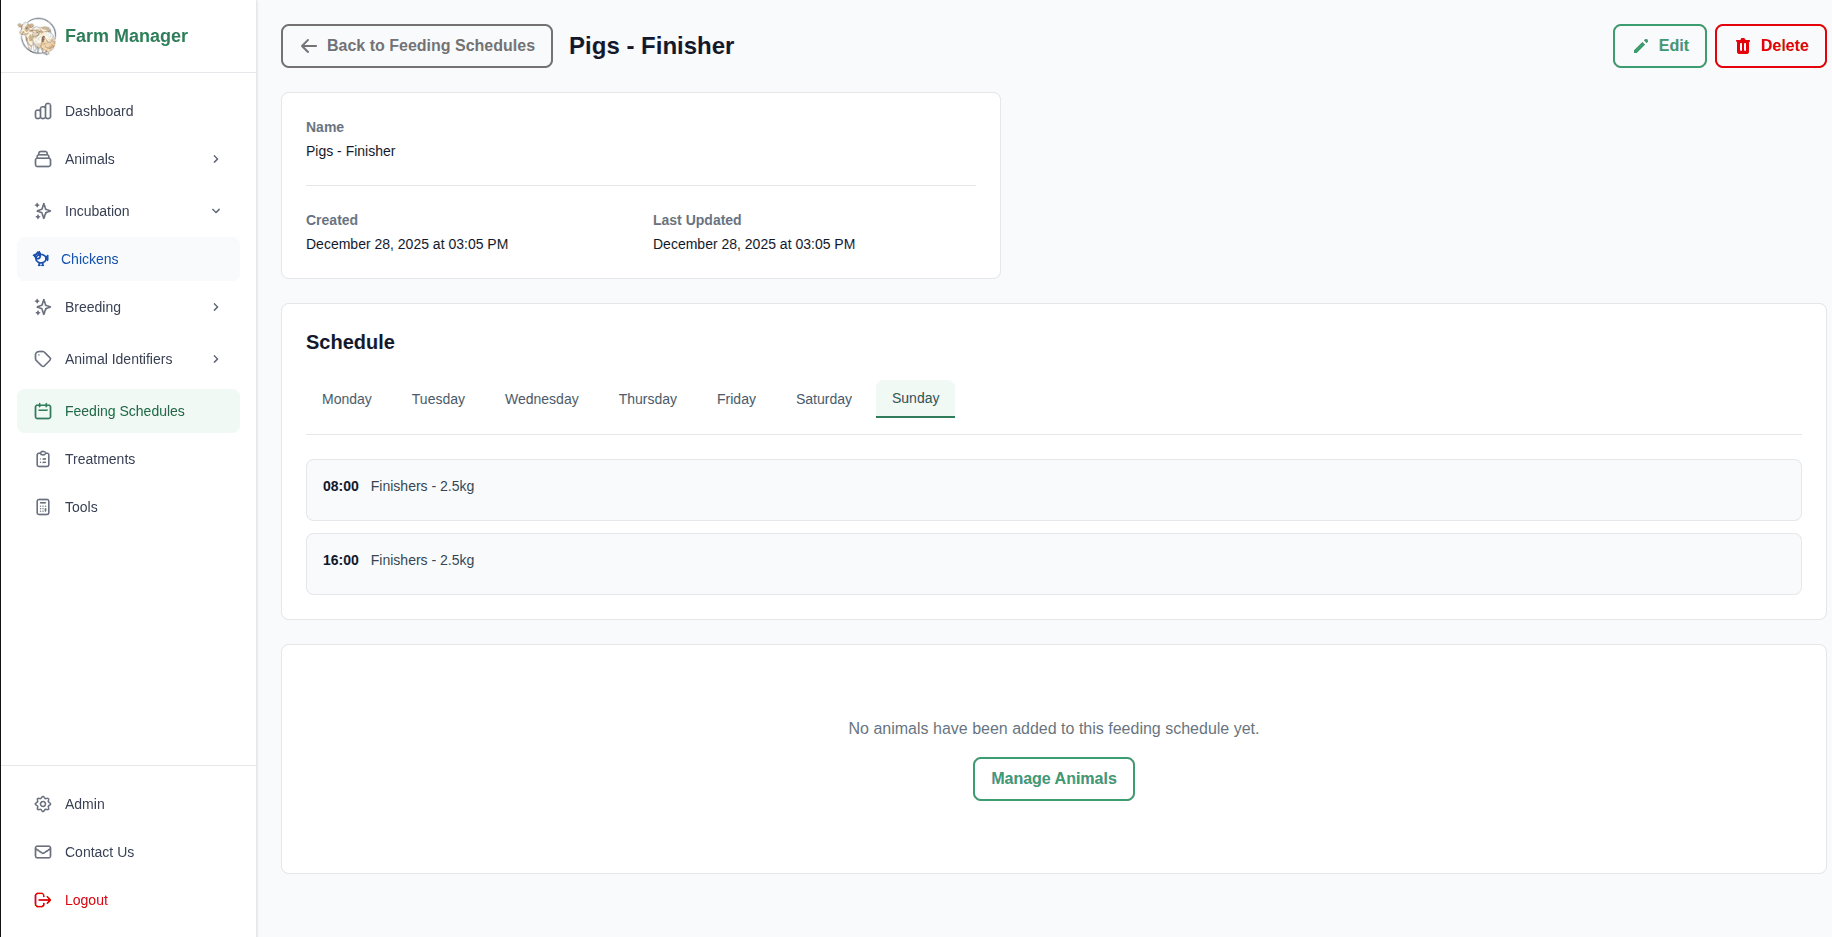Open Tools via its sidebar icon
The height and width of the screenshot is (937, 1832).
43,507
